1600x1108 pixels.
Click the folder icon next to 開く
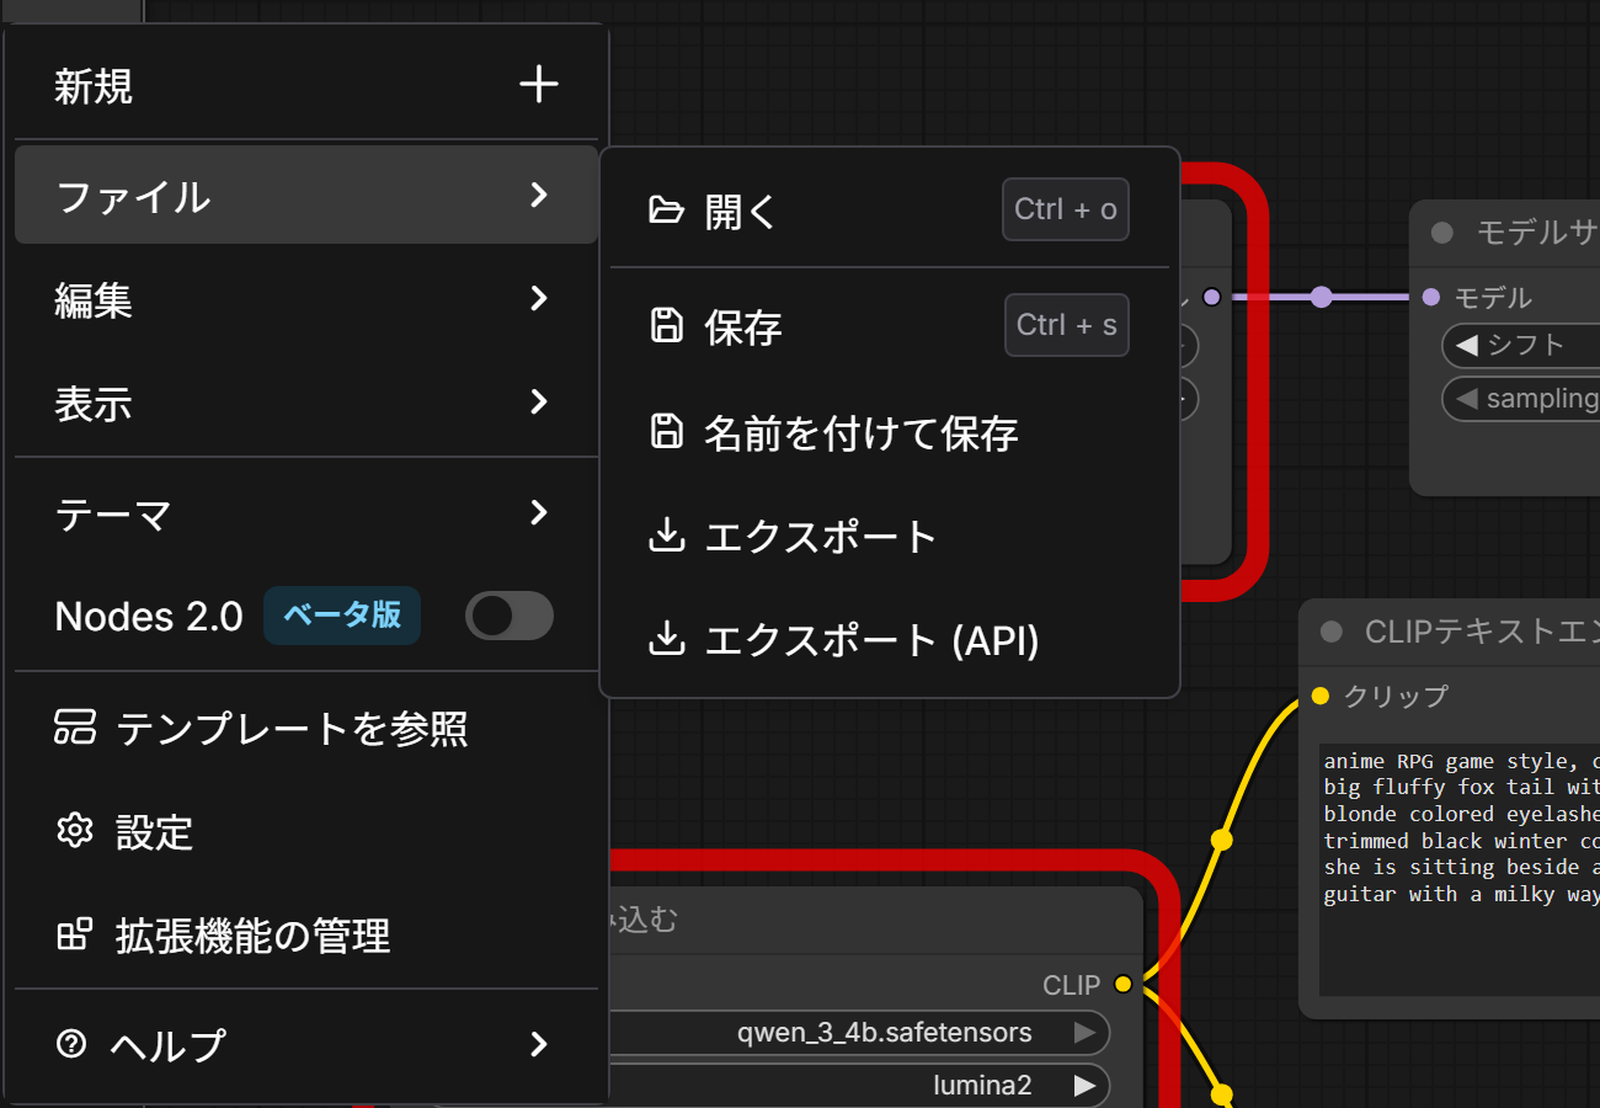pyautogui.click(x=666, y=210)
